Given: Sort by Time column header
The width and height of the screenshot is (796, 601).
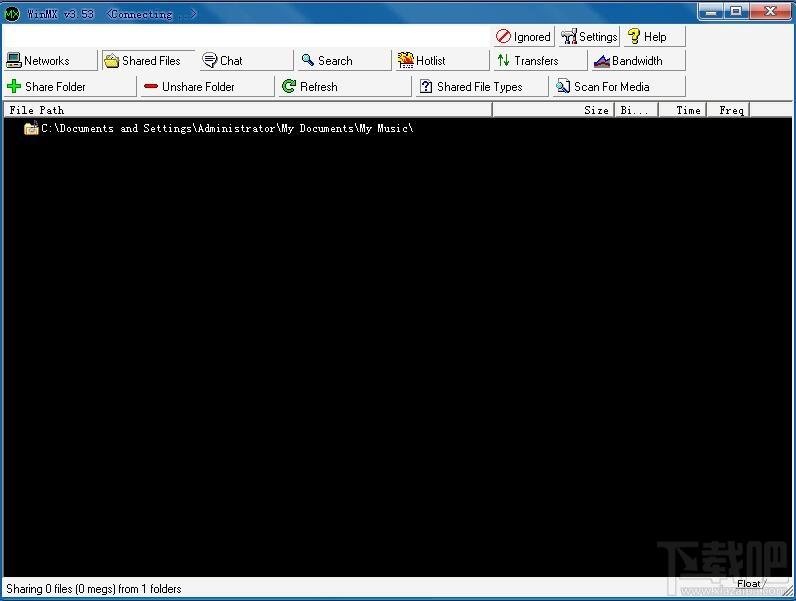Looking at the screenshot, I should click(682, 110).
